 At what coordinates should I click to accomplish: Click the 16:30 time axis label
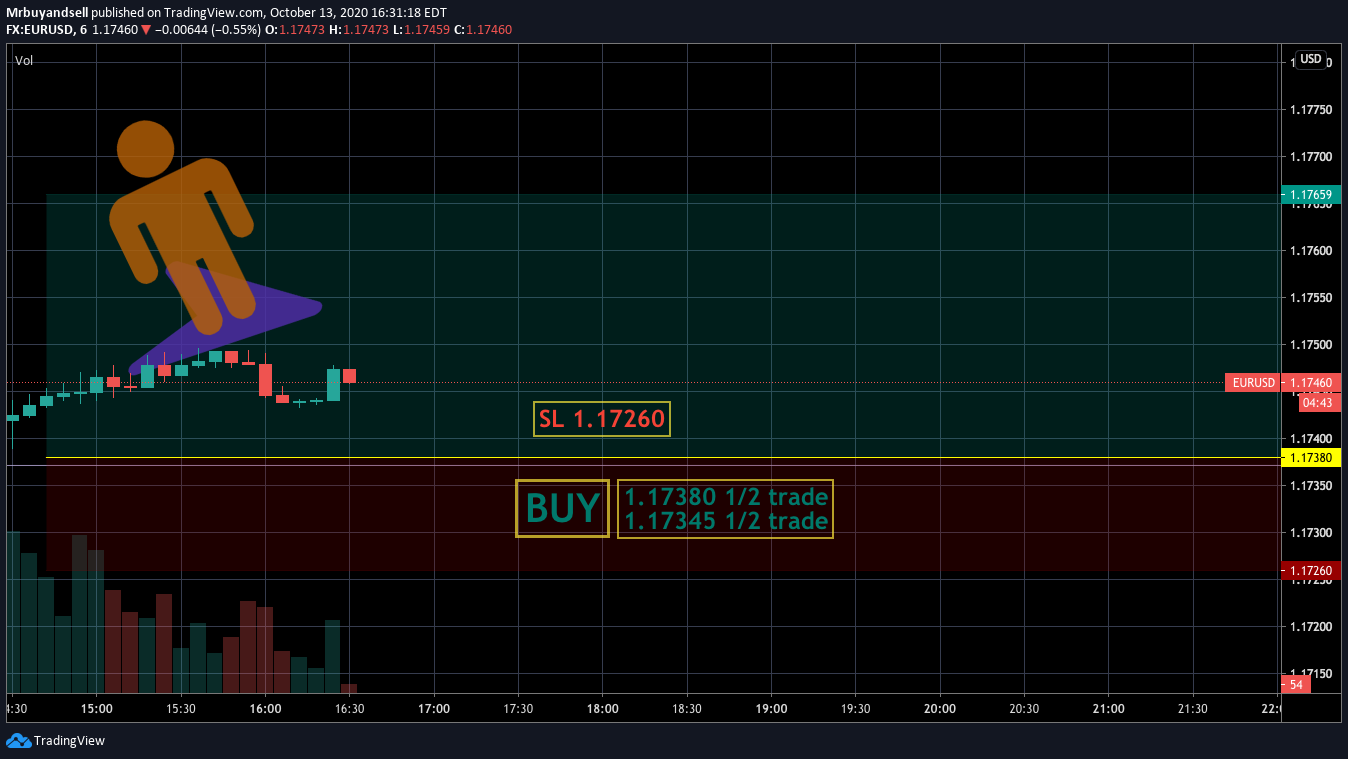point(349,709)
